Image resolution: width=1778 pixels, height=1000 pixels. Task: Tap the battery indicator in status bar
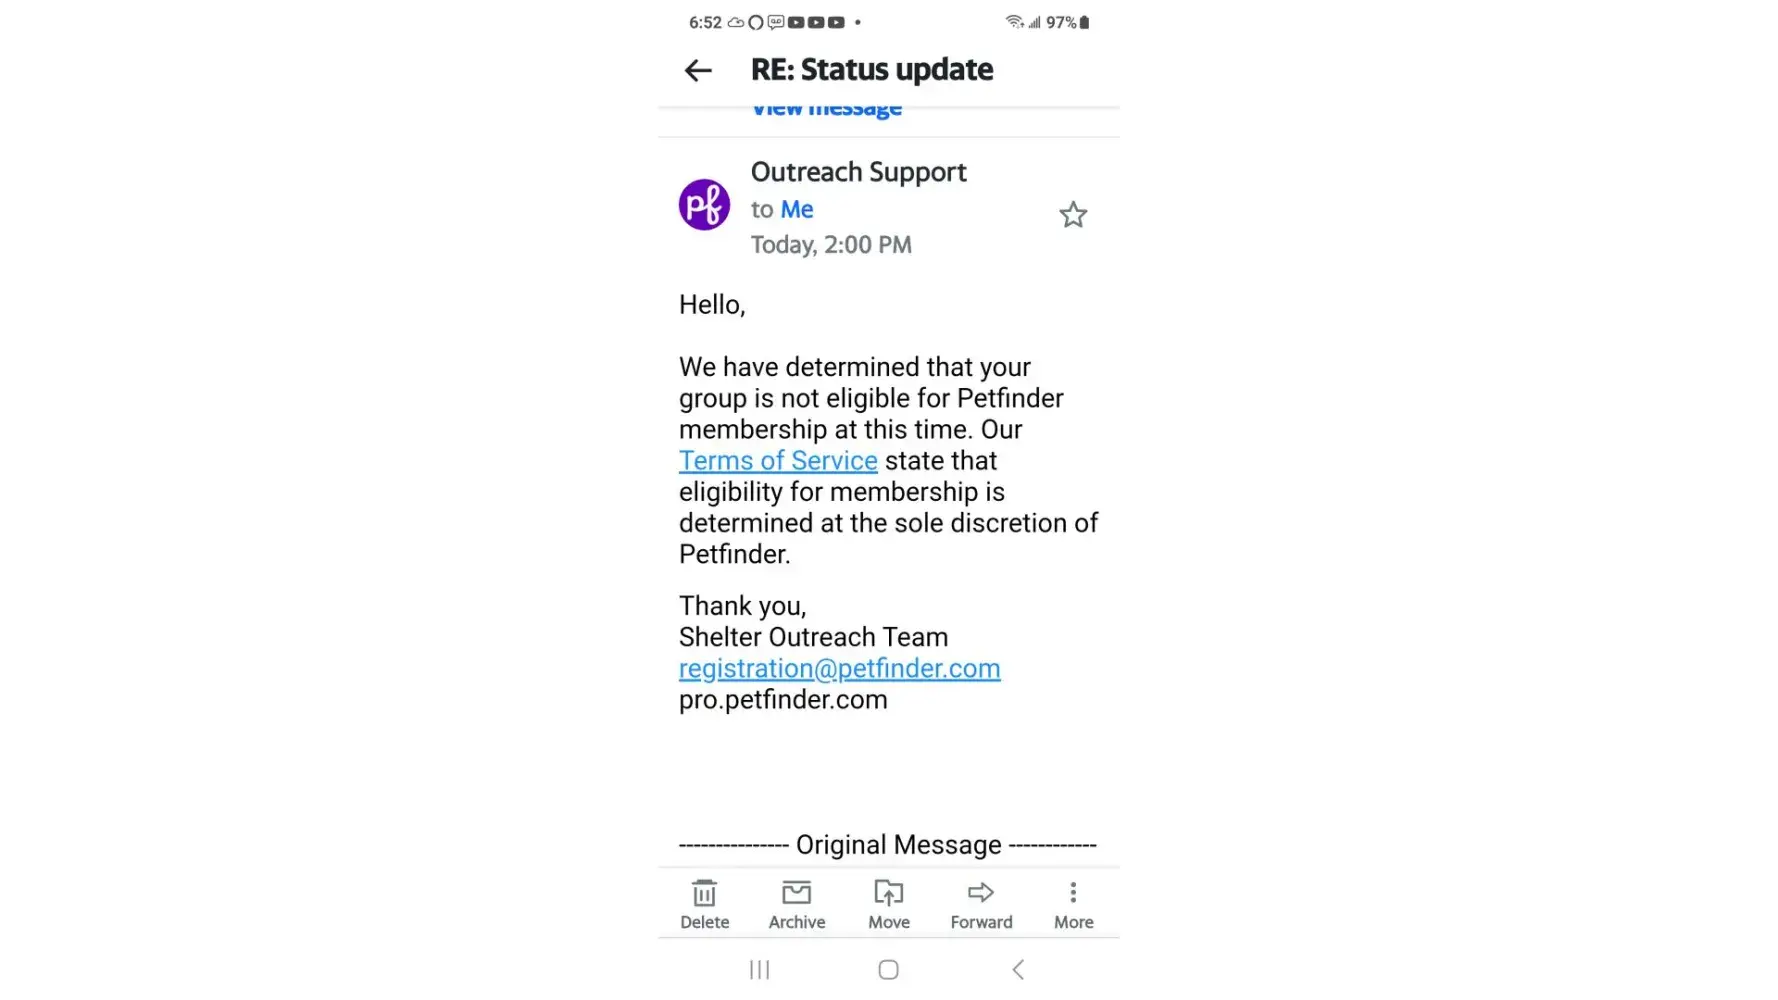1084,22
